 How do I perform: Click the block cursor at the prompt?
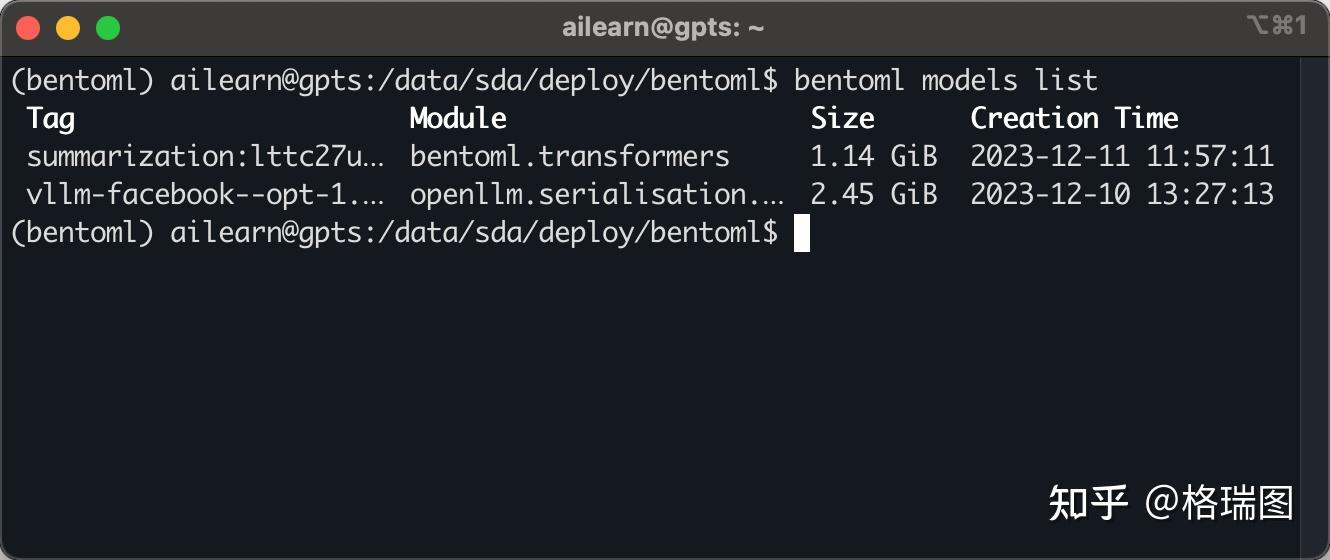[802, 233]
